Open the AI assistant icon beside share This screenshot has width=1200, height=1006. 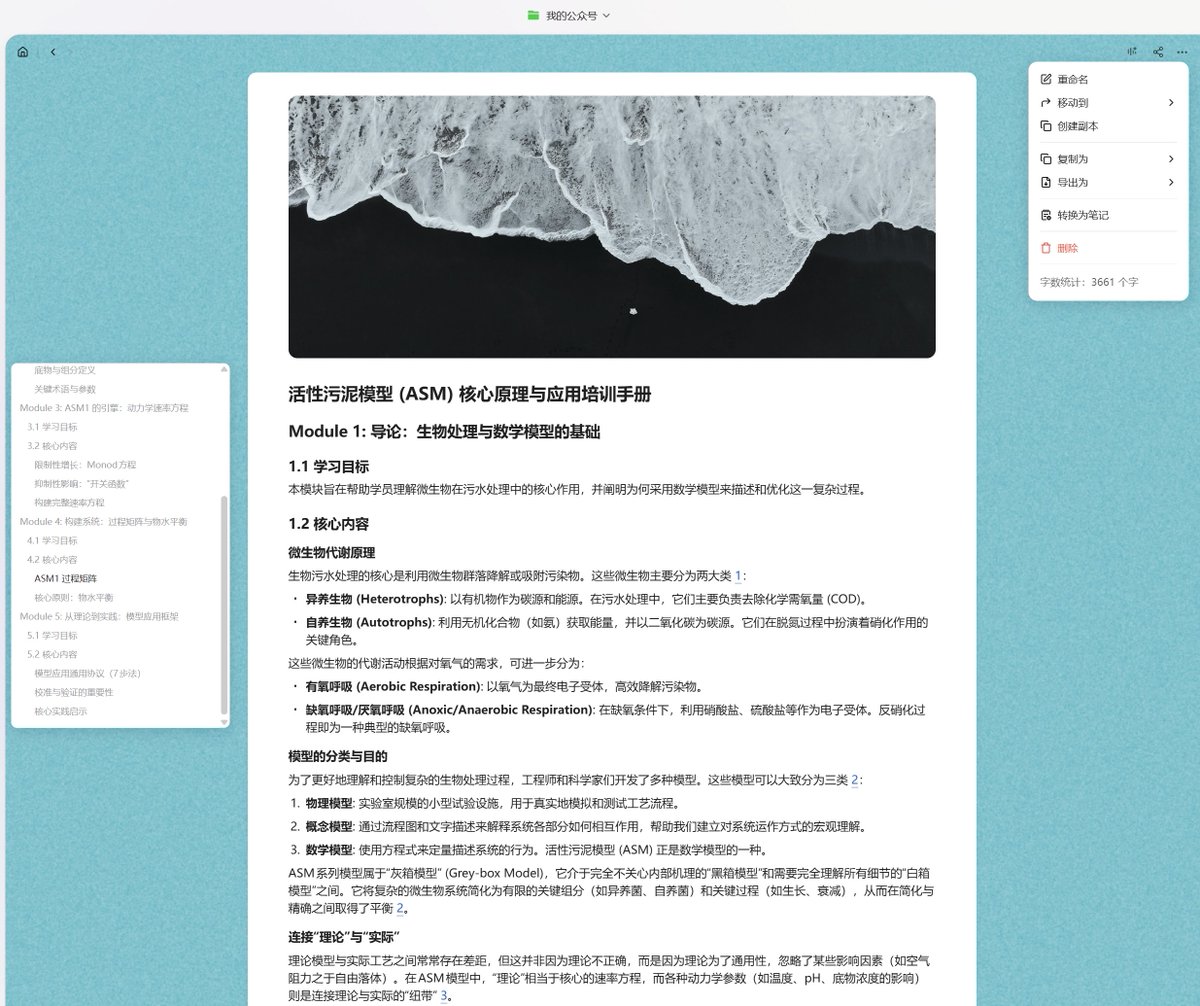tap(1132, 52)
